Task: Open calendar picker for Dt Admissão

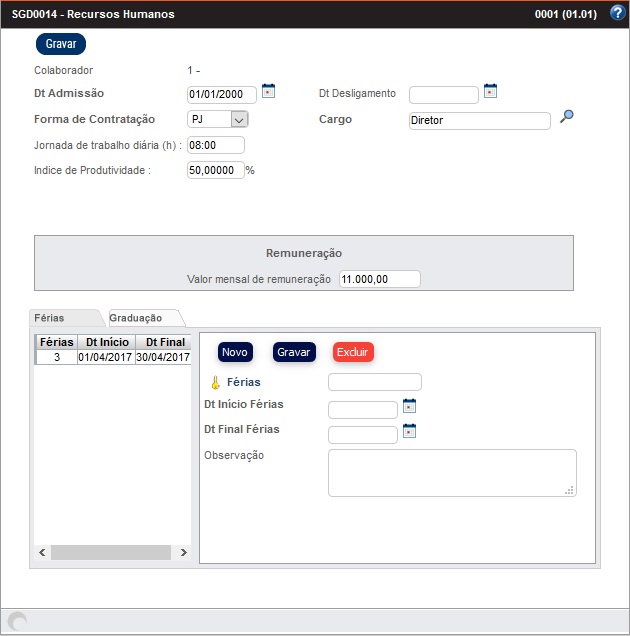Action: 268,91
